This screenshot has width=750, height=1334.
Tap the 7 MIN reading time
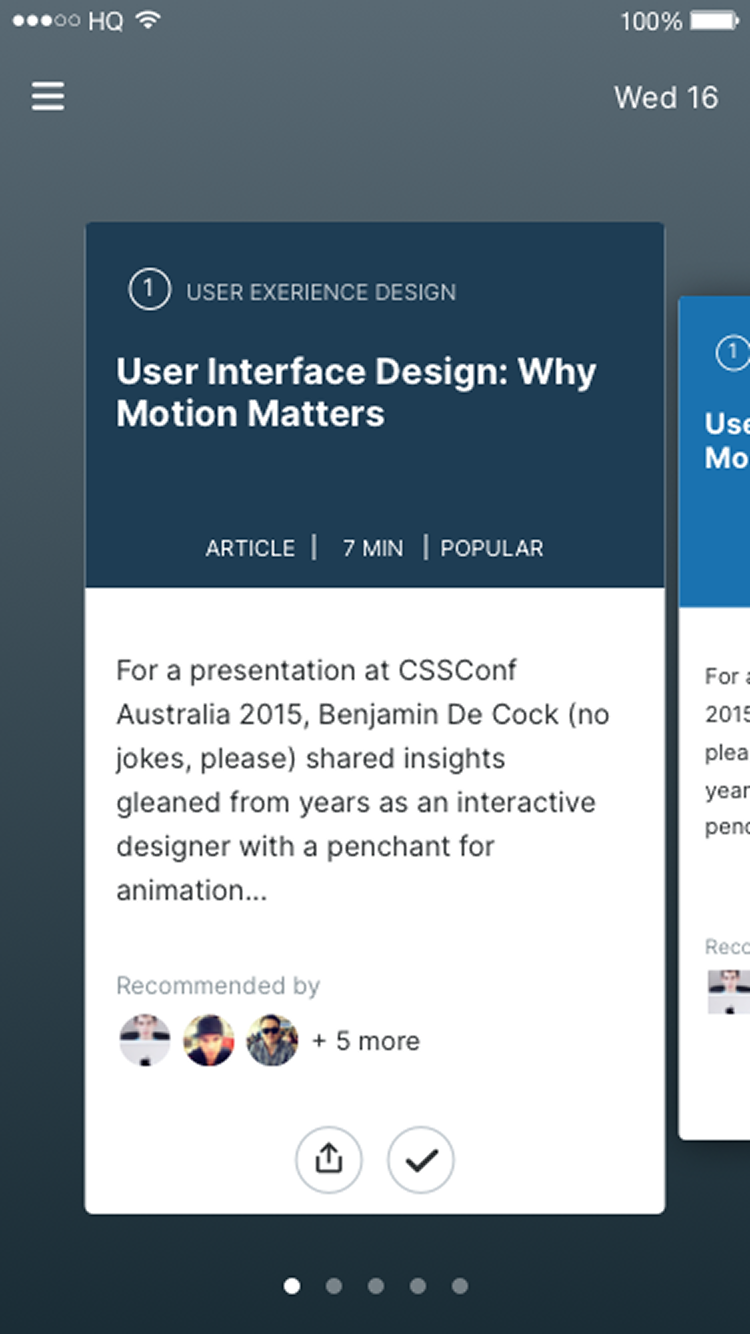[373, 548]
